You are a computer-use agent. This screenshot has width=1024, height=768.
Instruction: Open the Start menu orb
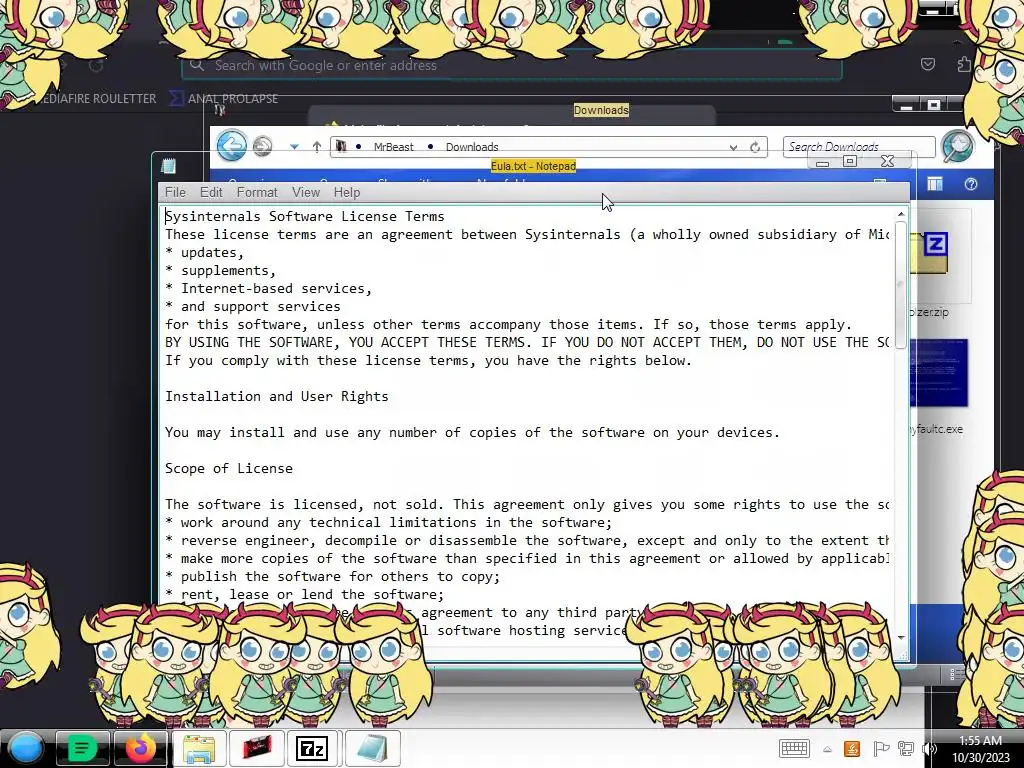(x=26, y=748)
